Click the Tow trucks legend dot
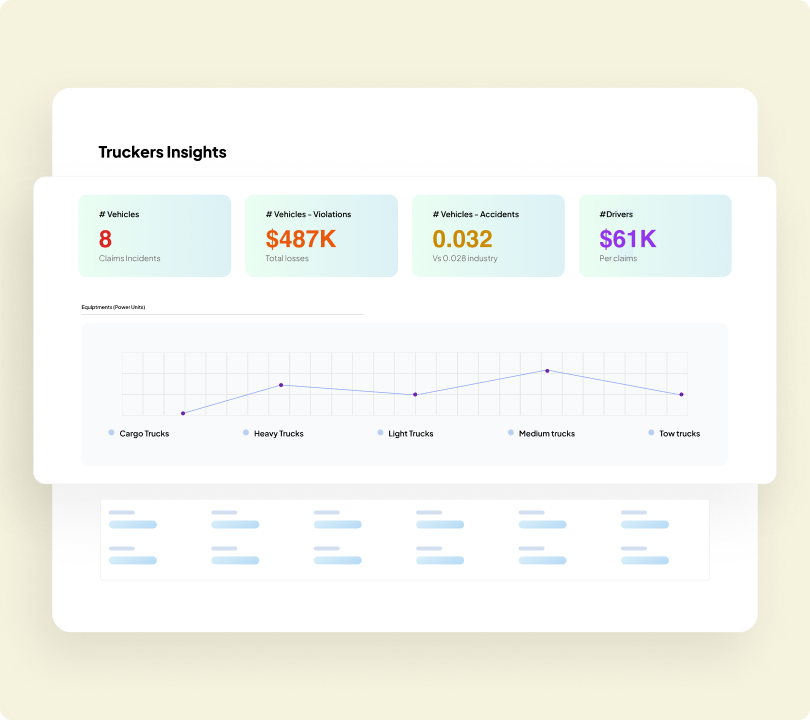The image size is (810, 720). [x=651, y=433]
